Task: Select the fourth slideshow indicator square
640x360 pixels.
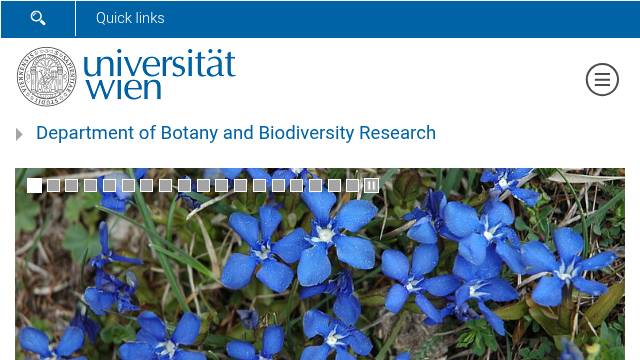Action: tap(91, 186)
